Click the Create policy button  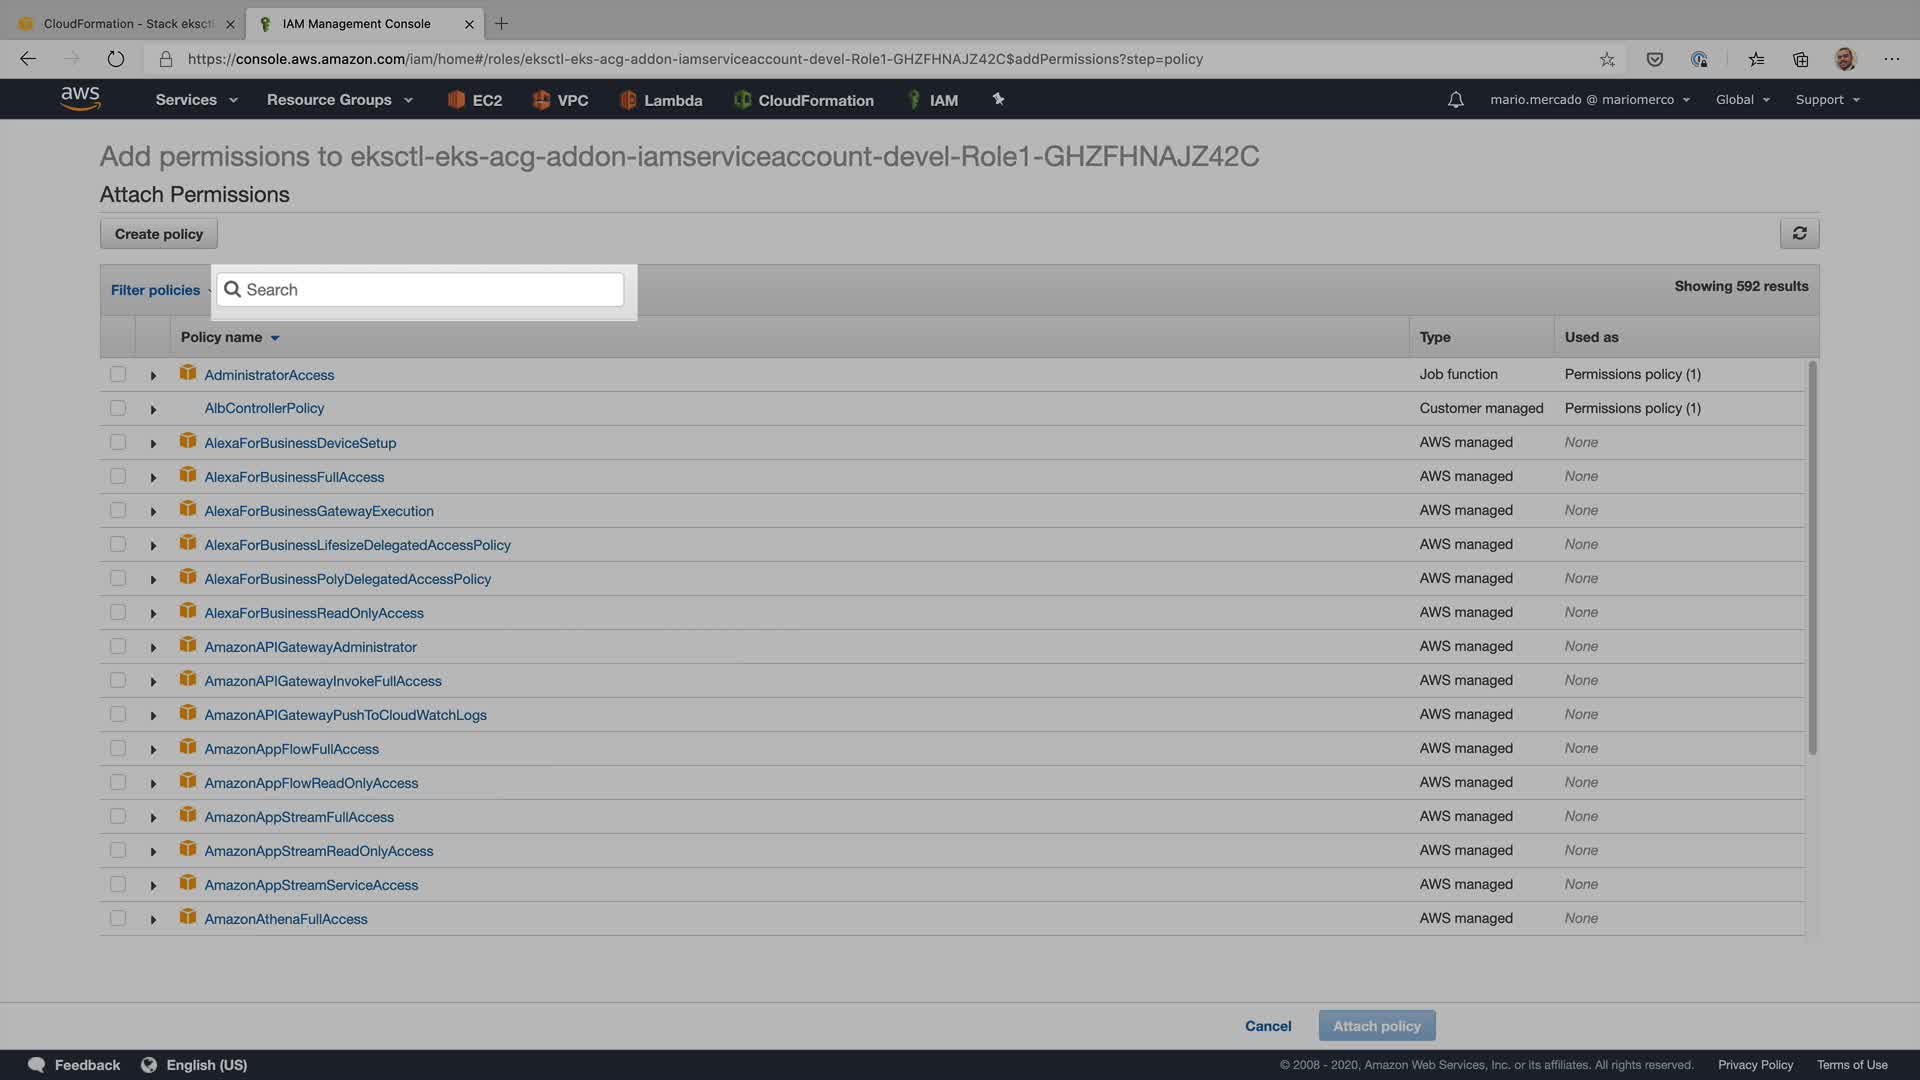tap(159, 234)
